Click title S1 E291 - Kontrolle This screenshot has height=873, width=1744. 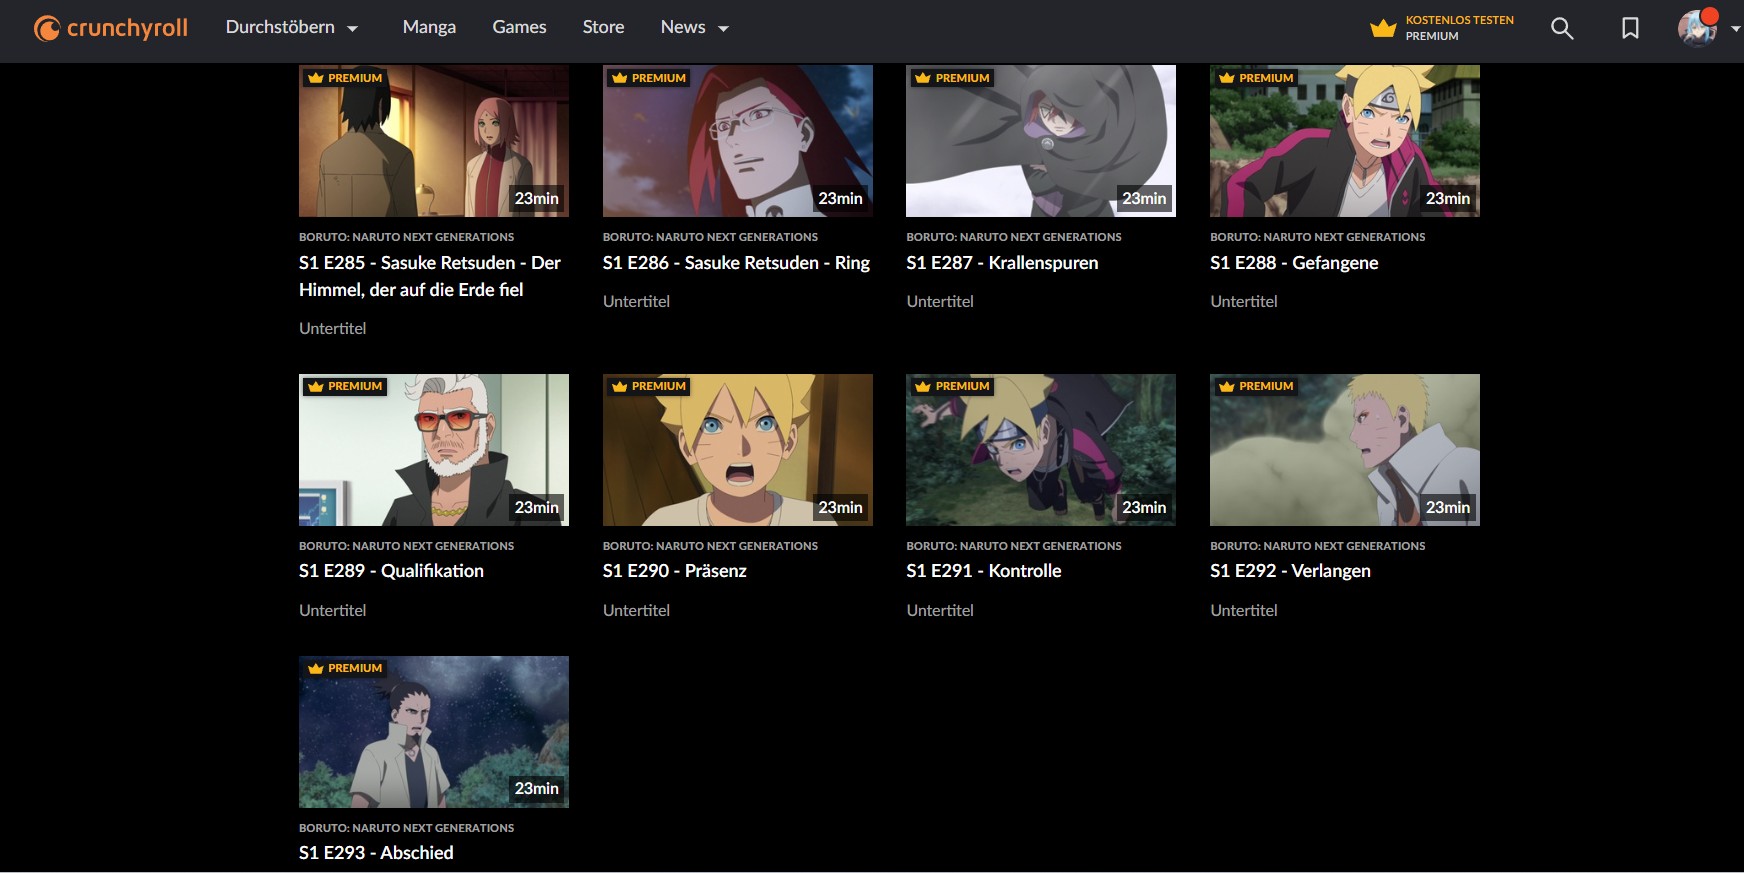984,571
